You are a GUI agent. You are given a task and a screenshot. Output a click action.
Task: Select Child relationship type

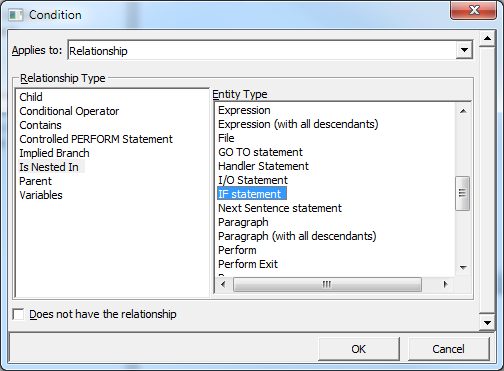pyautogui.click(x=31, y=97)
